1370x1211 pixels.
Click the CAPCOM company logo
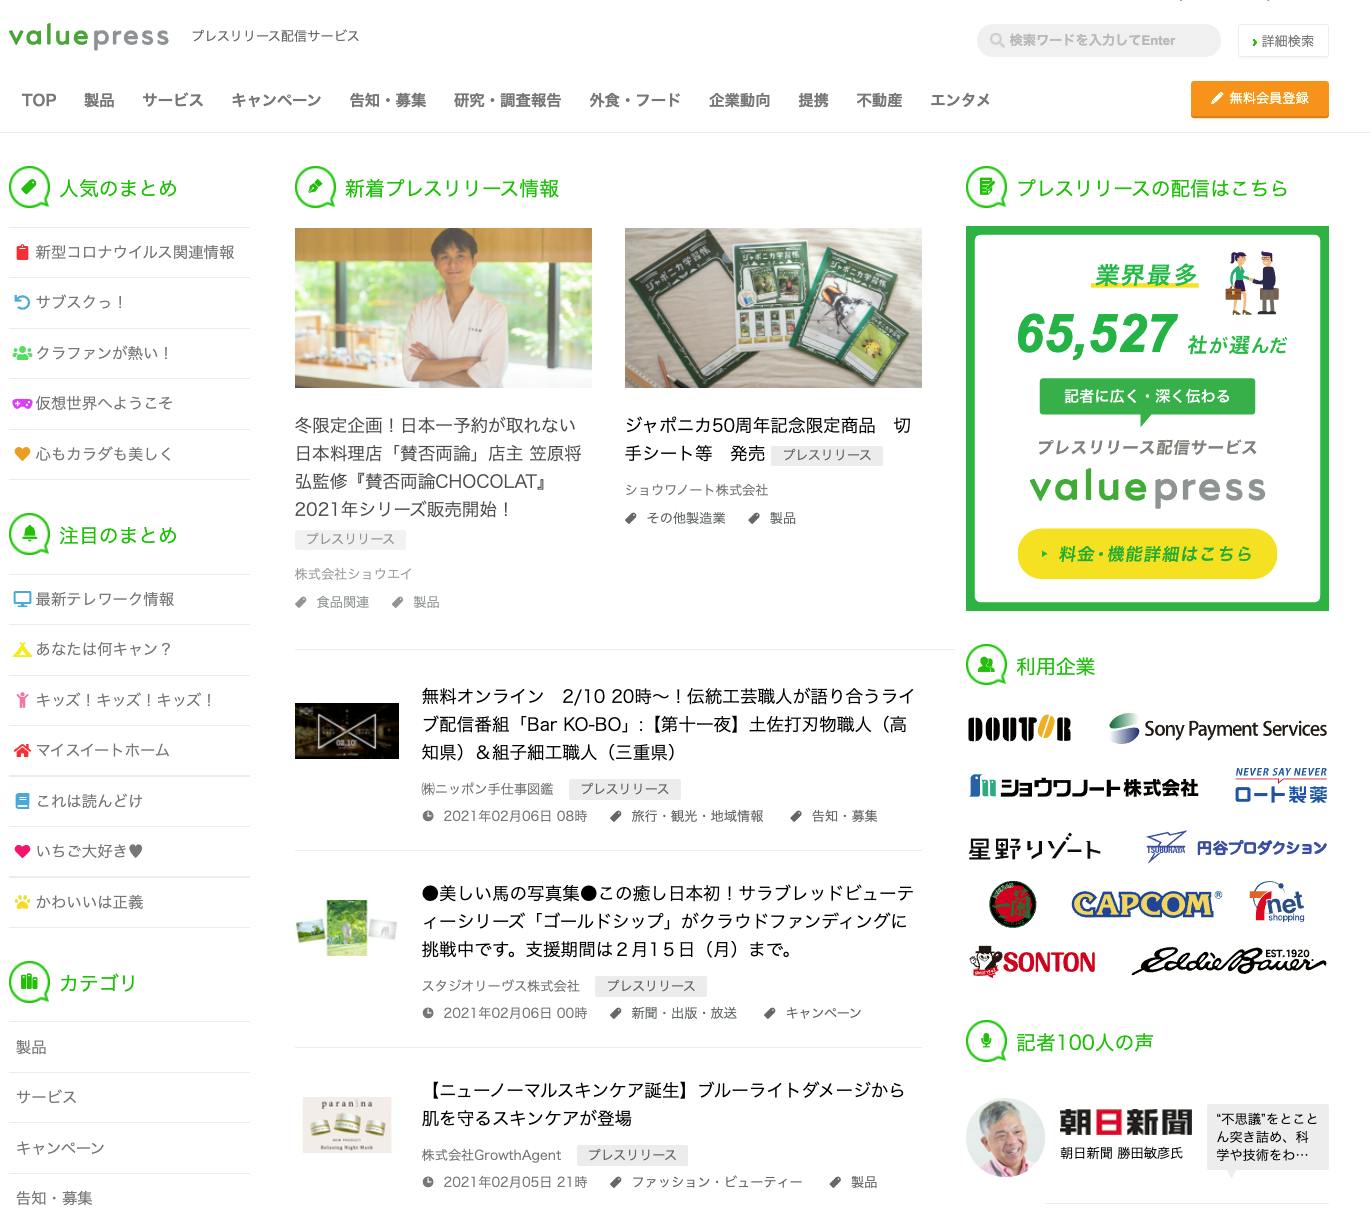[1143, 905]
